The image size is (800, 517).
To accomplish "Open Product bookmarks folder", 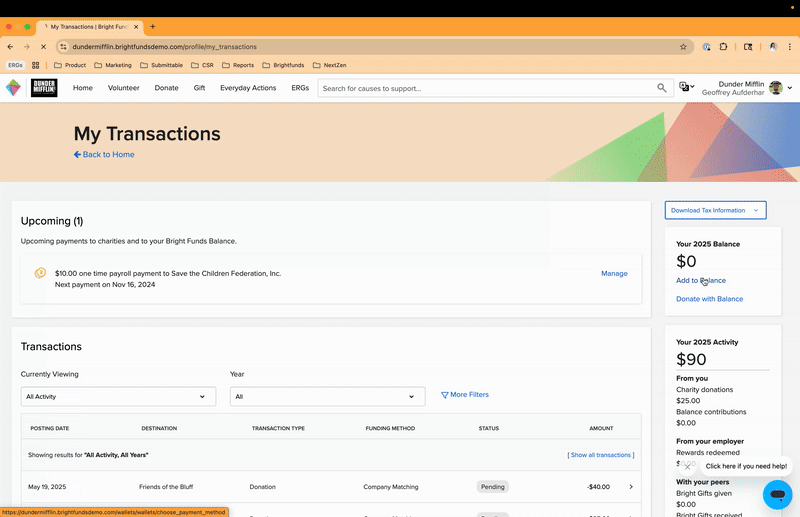I will [x=70, y=65].
